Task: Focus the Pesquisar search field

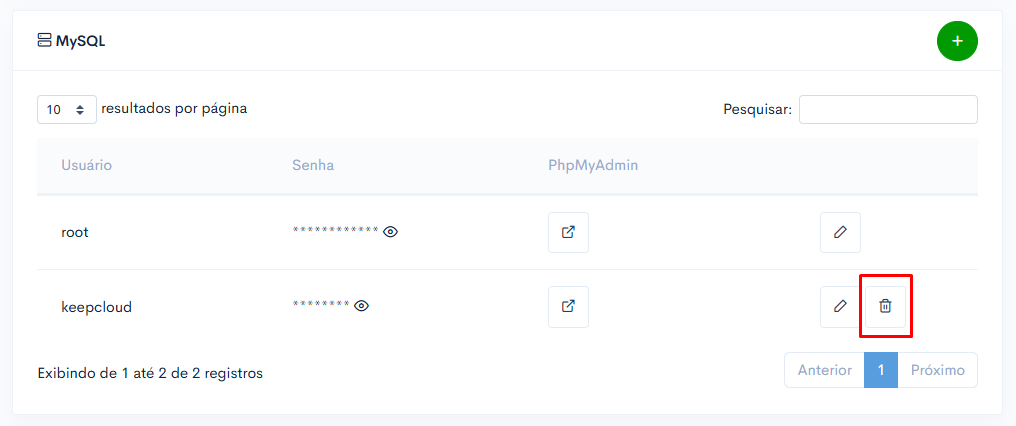Action: (888, 110)
